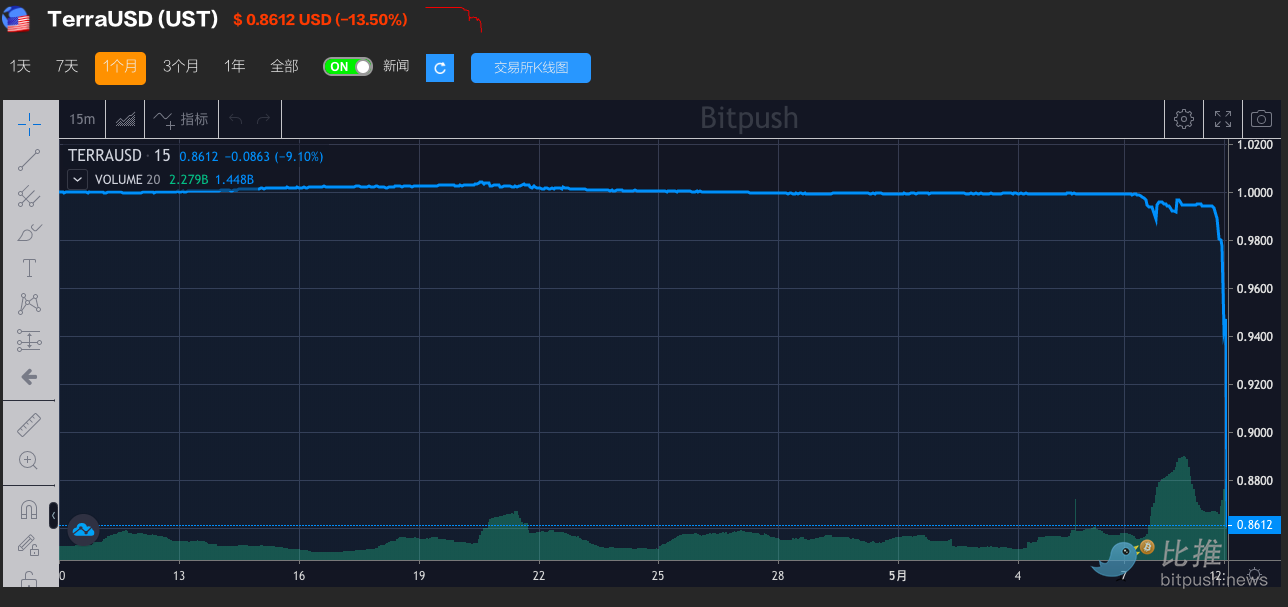Select the pitchfork drawing tool
This screenshot has height=607, width=1288.
(29, 197)
